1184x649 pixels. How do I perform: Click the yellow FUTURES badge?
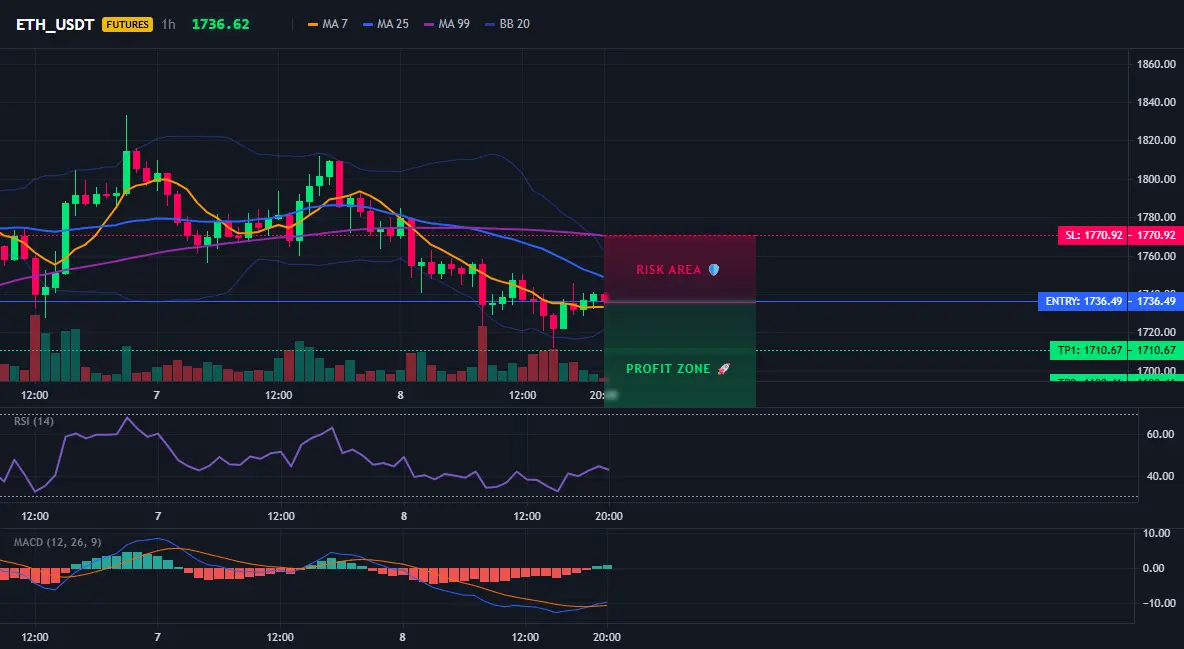click(128, 24)
